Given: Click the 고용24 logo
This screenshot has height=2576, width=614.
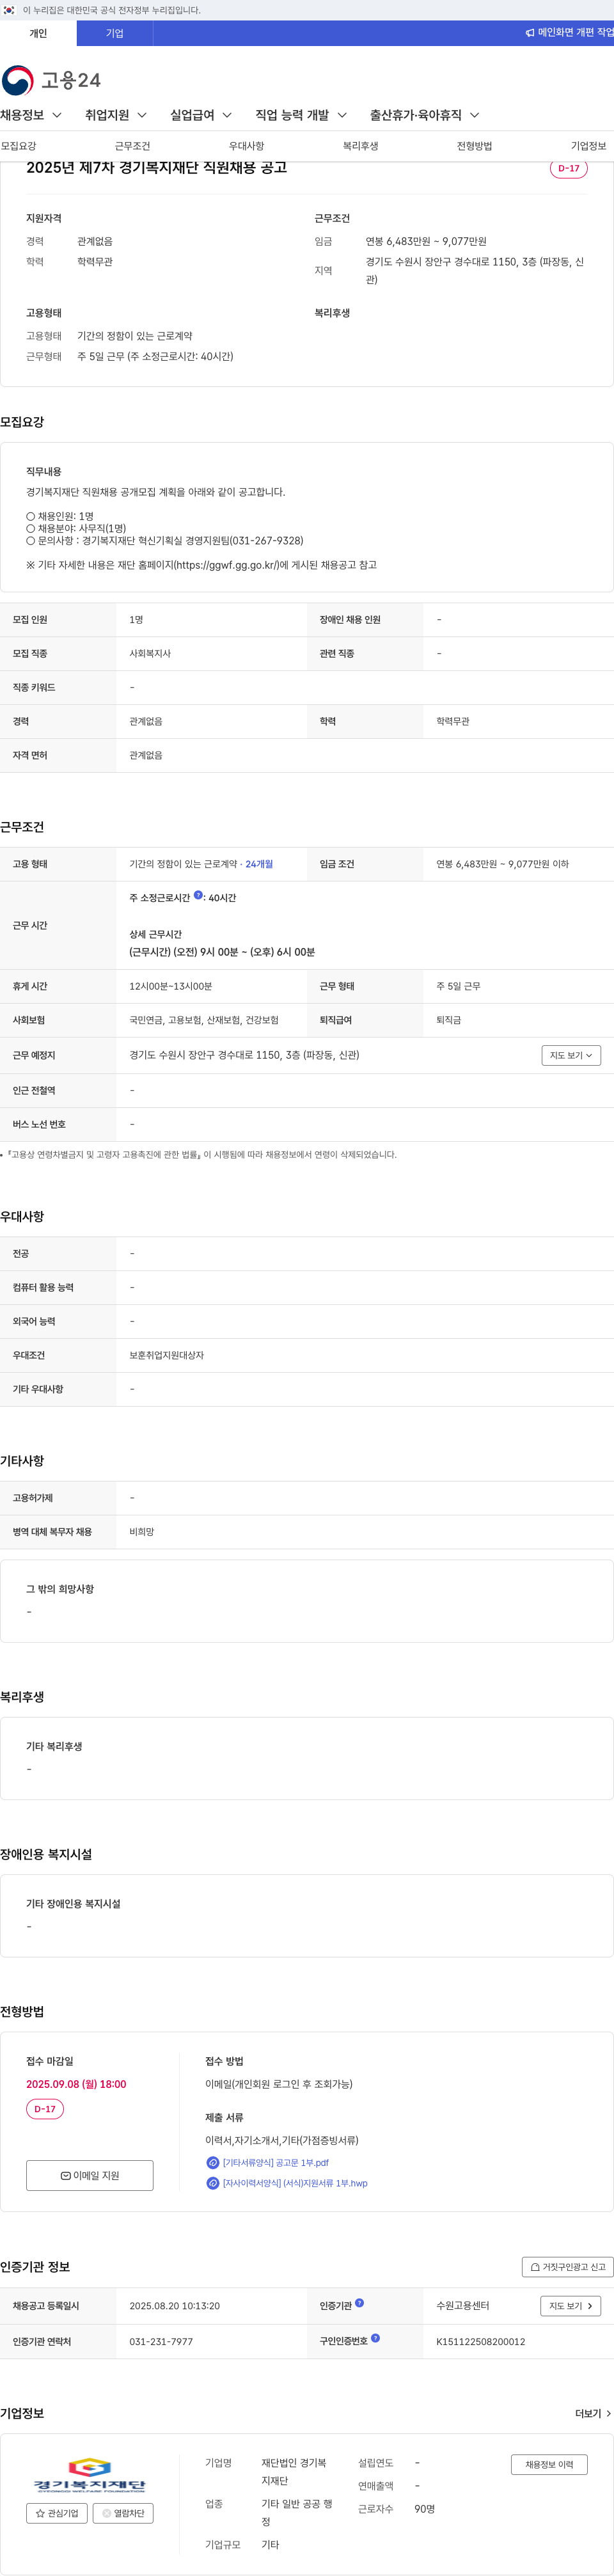Looking at the screenshot, I should pyautogui.click(x=51, y=80).
